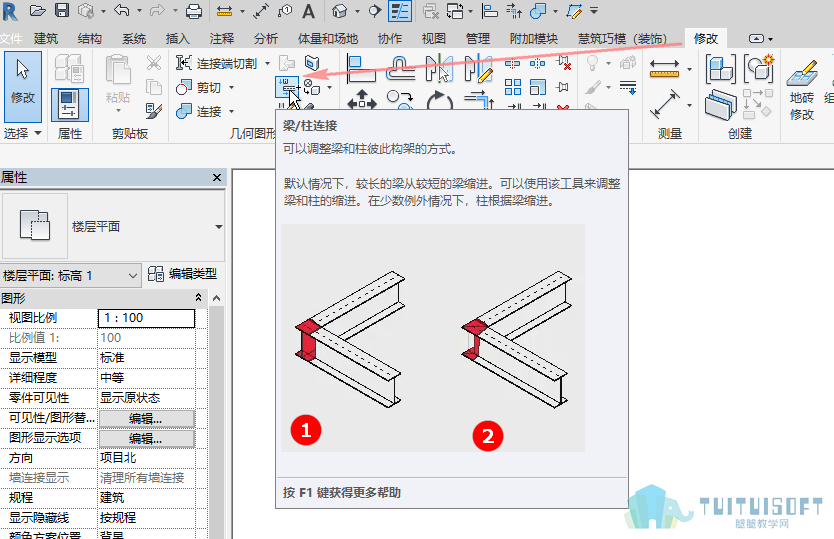The height and width of the screenshot is (539, 834).
Task: Open the 连接端切割 dropdown arrow
Action: (x=268, y=63)
